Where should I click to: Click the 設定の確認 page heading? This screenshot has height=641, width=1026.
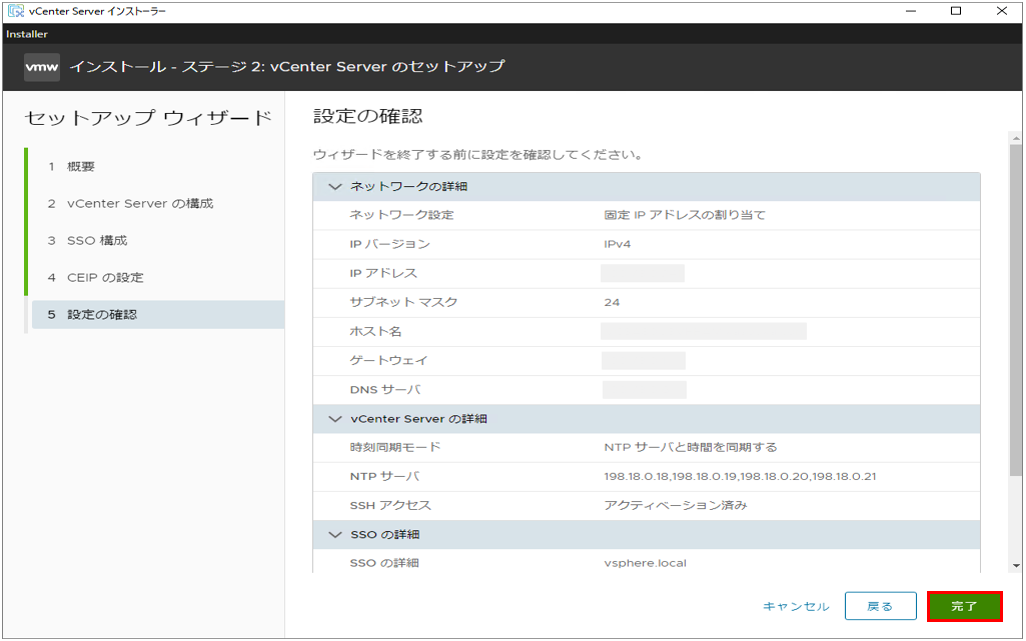click(x=368, y=116)
